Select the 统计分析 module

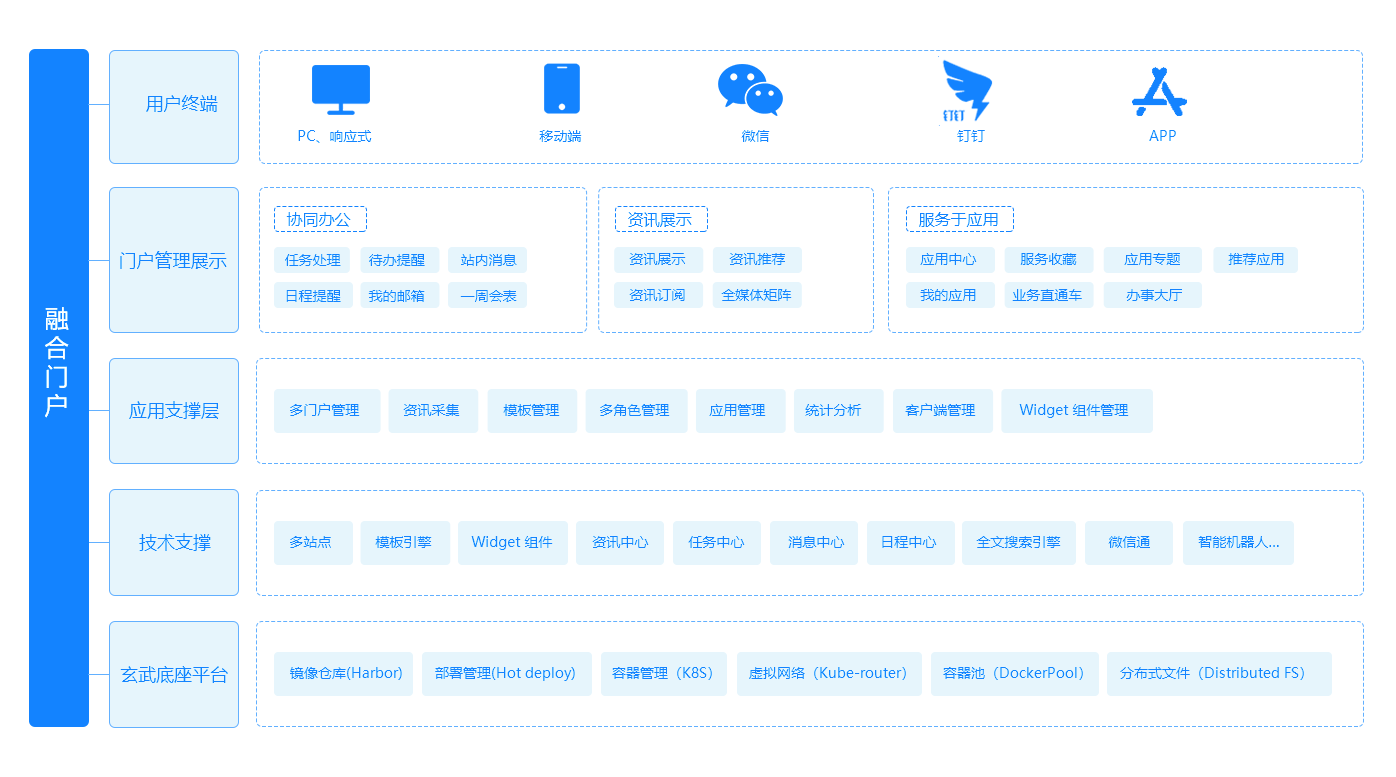click(838, 411)
